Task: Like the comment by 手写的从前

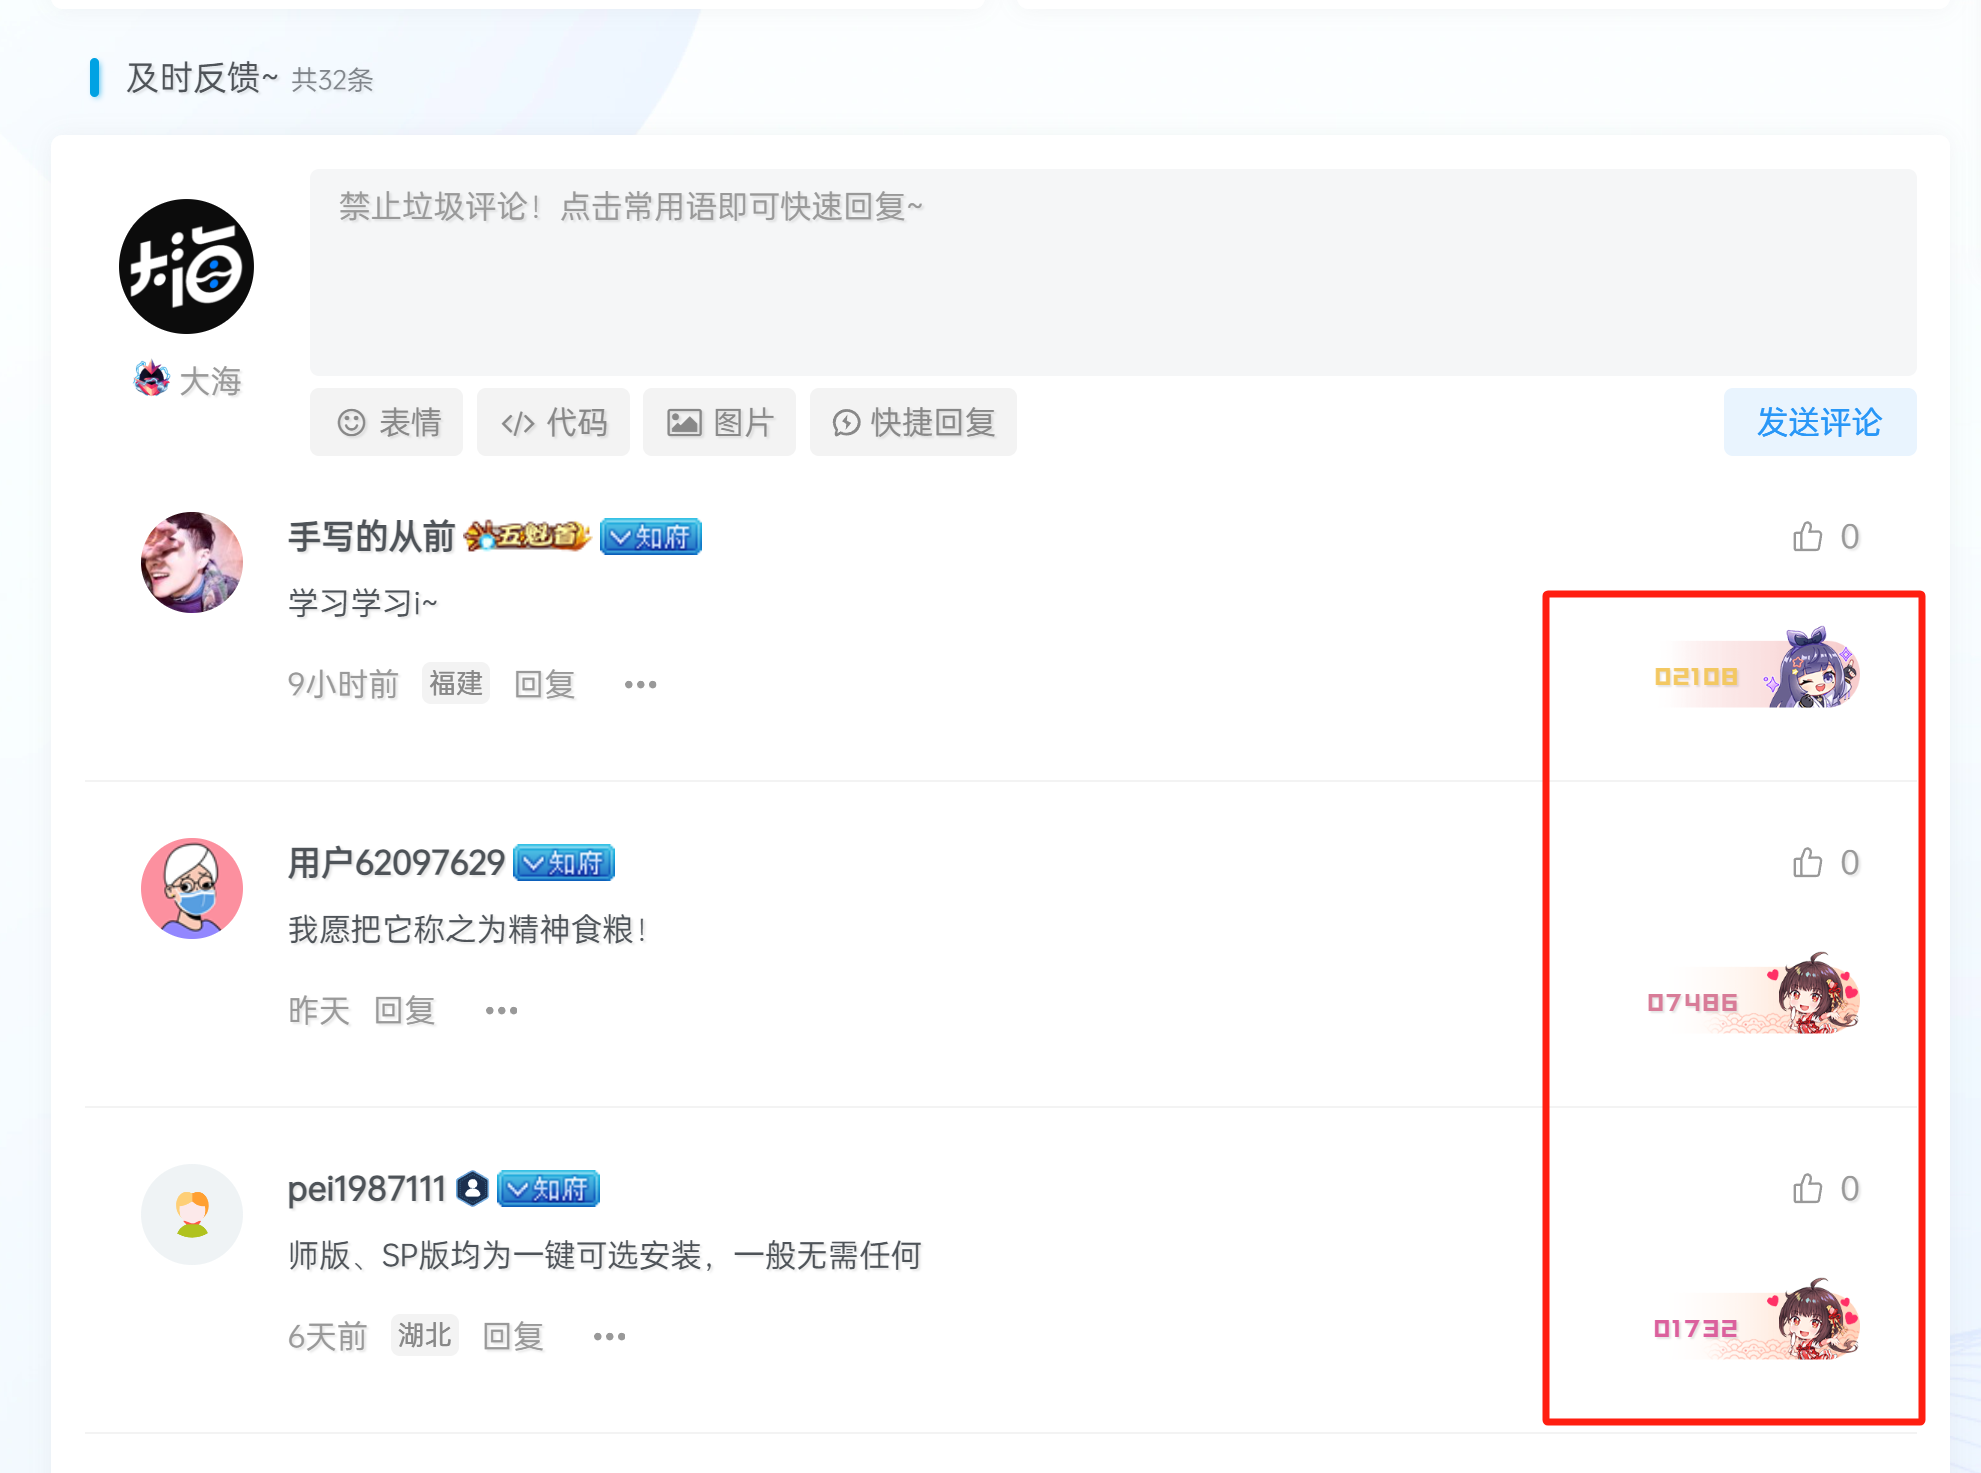Action: pos(1806,536)
